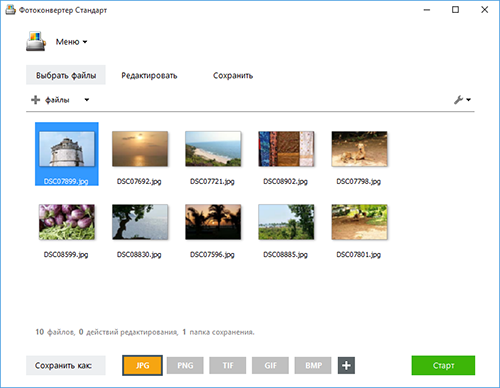
Task: Select the Выбрать файлы tab
Action: click(66, 75)
